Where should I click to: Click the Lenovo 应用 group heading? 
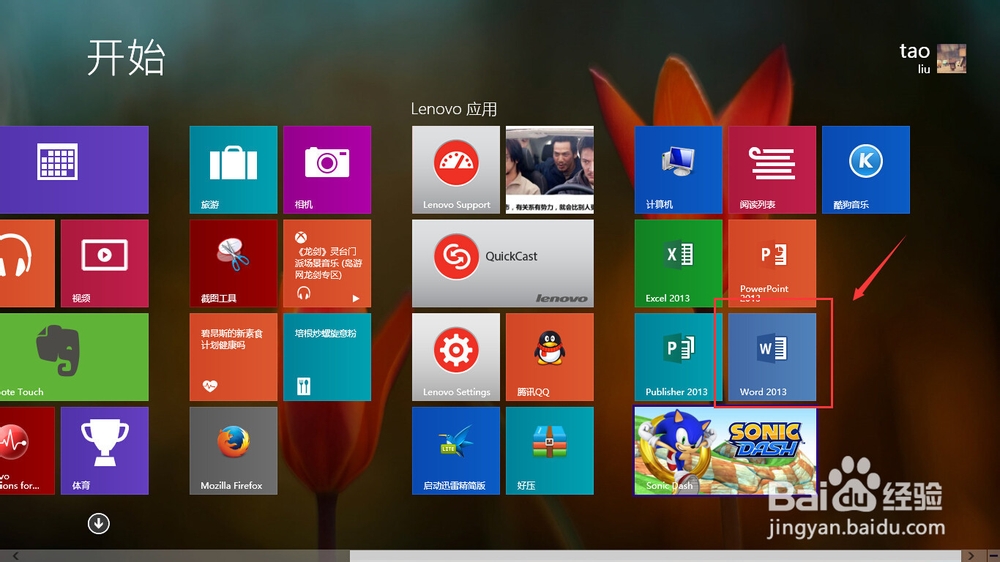coord(453,109)
